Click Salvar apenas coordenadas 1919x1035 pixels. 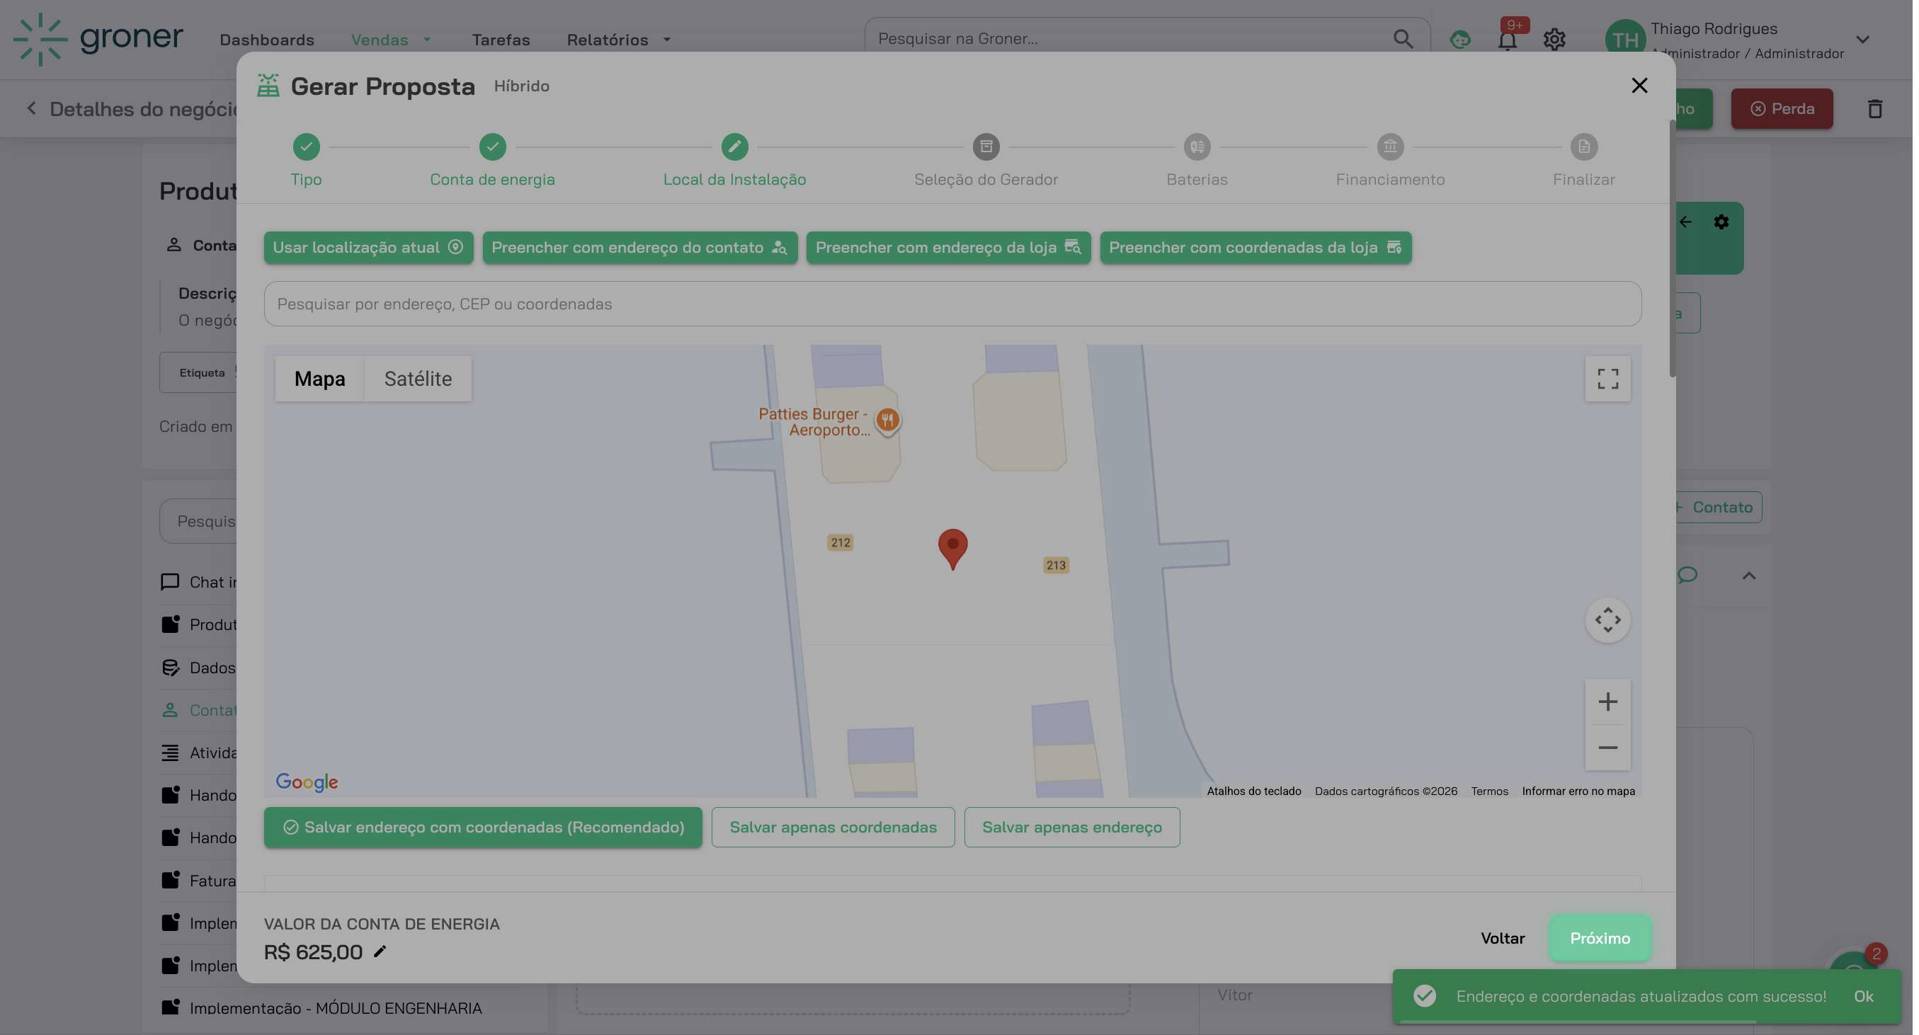coord(832,827)
